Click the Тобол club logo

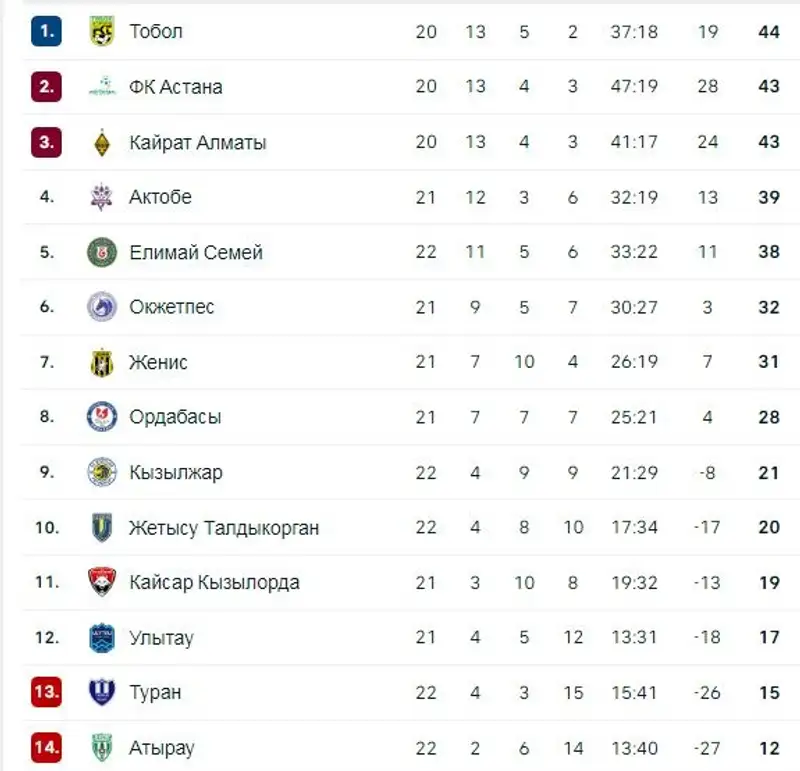click(x=102, y=31)
